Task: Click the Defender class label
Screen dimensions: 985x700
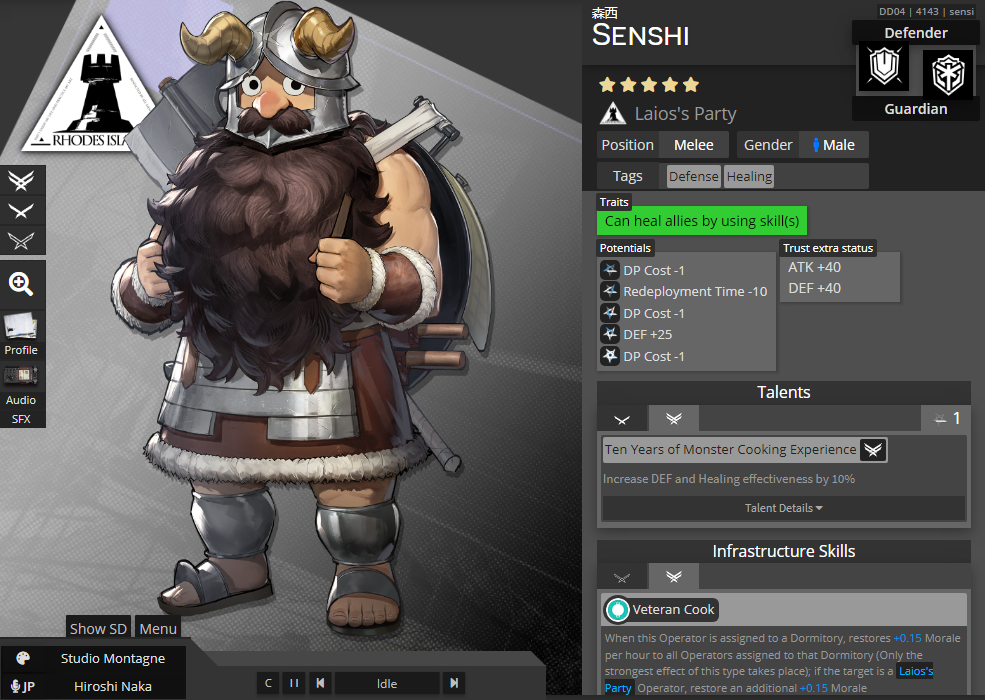Action: tap(916, 33)
